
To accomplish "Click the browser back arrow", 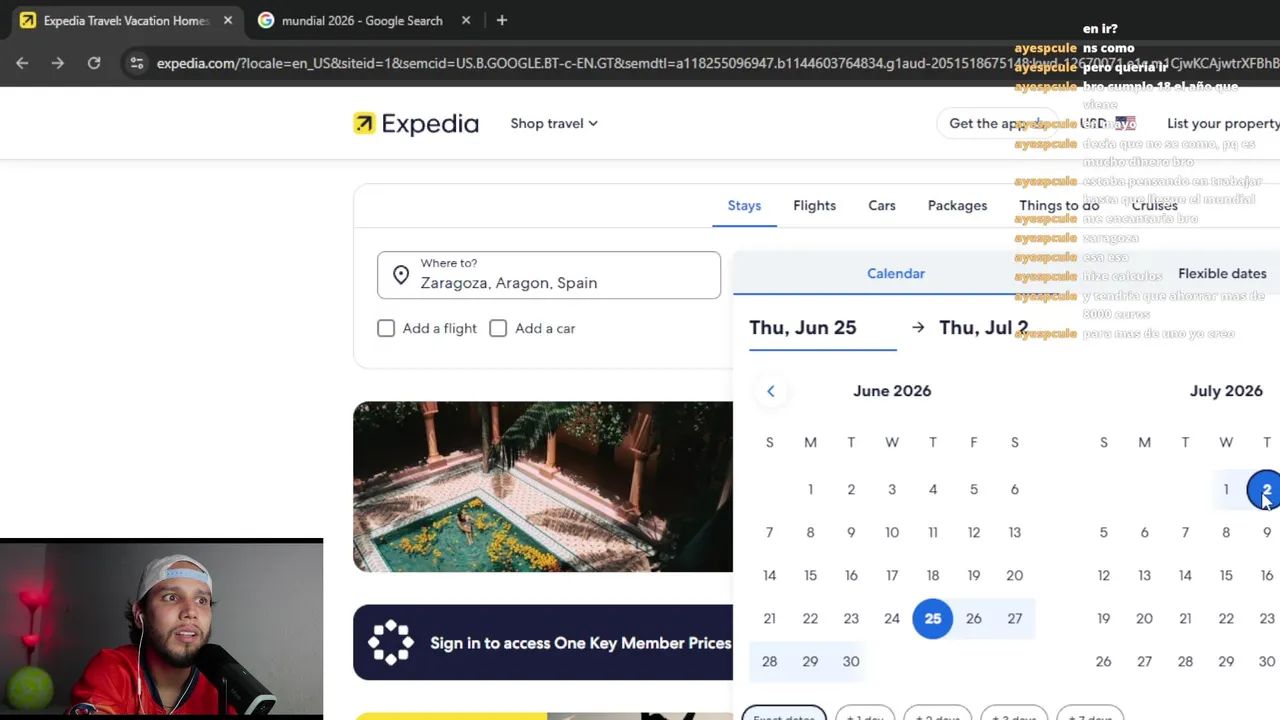I will tap(22, 63).
